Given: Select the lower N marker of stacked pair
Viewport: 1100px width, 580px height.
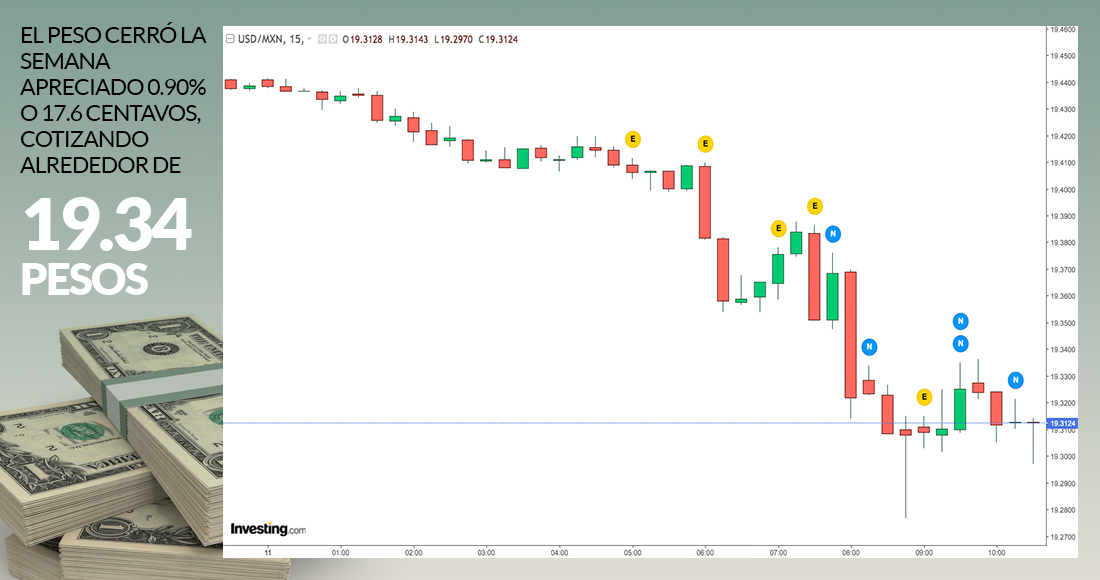Looking at the screenshot, I should pos(960,343).
